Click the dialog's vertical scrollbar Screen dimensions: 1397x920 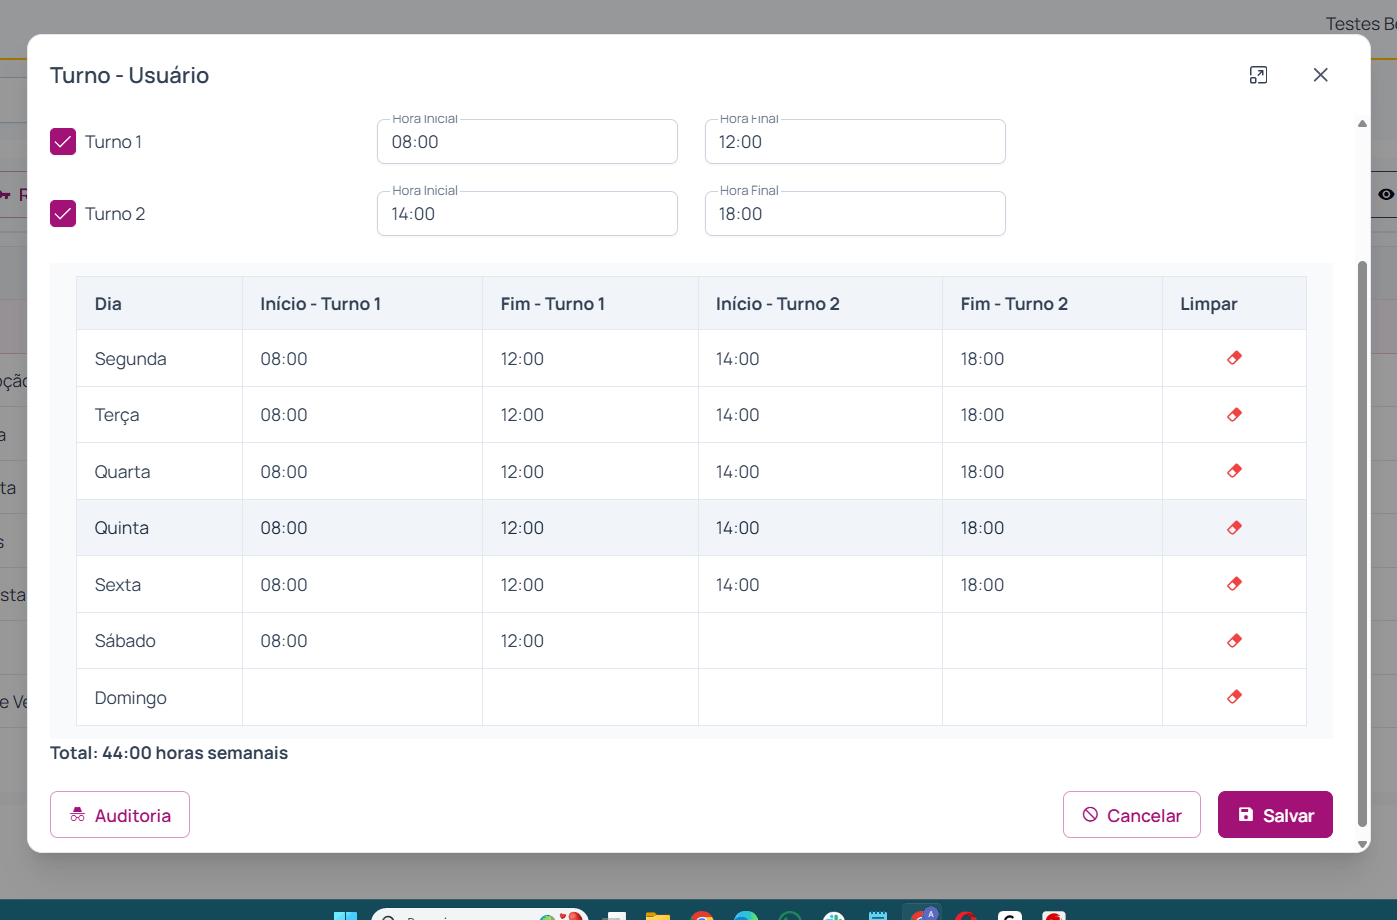pyautogui.click(x=1361, y=540)
